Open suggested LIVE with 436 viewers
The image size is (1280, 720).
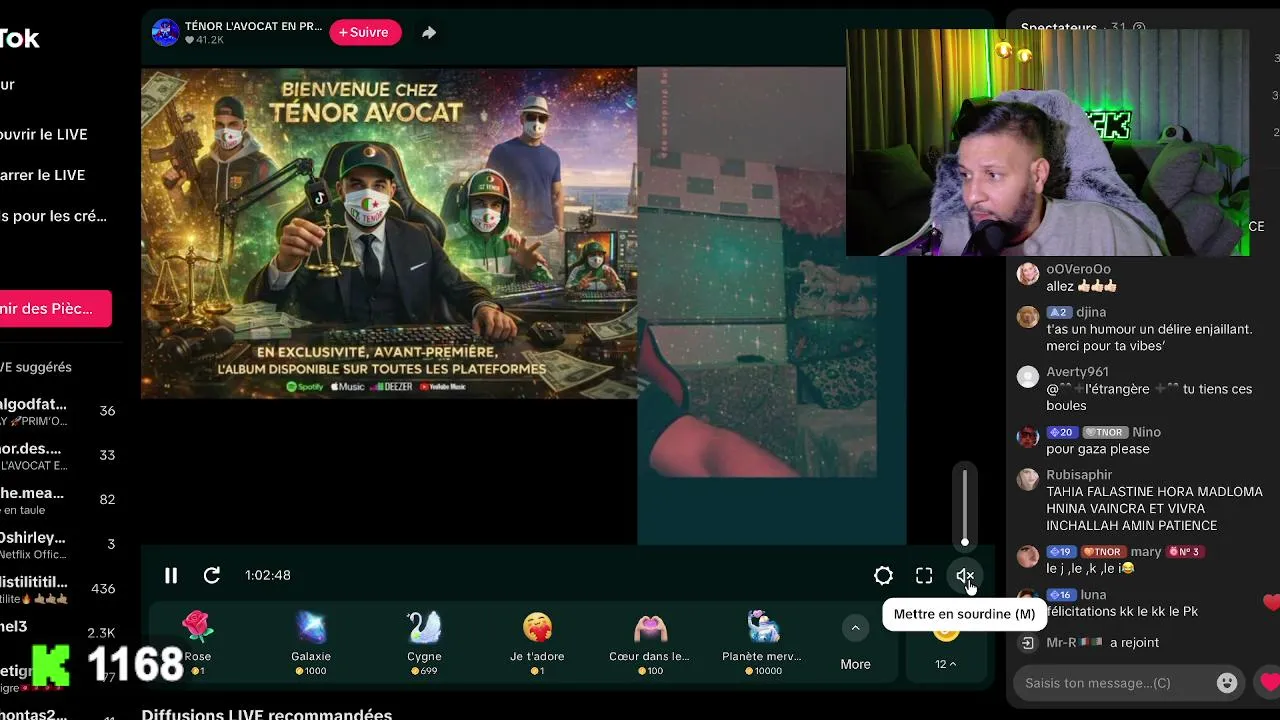[x=60, y=589]
